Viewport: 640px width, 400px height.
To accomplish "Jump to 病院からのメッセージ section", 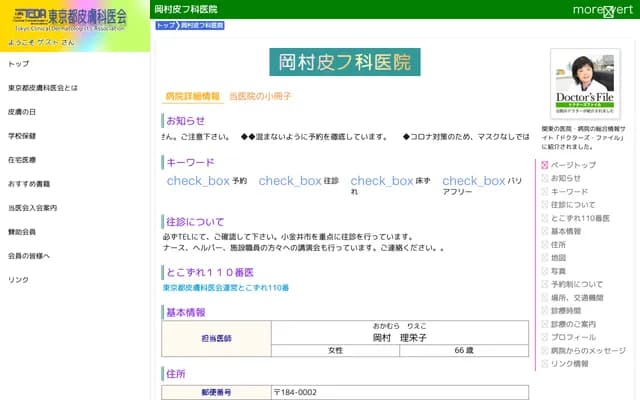I will 588,350.
